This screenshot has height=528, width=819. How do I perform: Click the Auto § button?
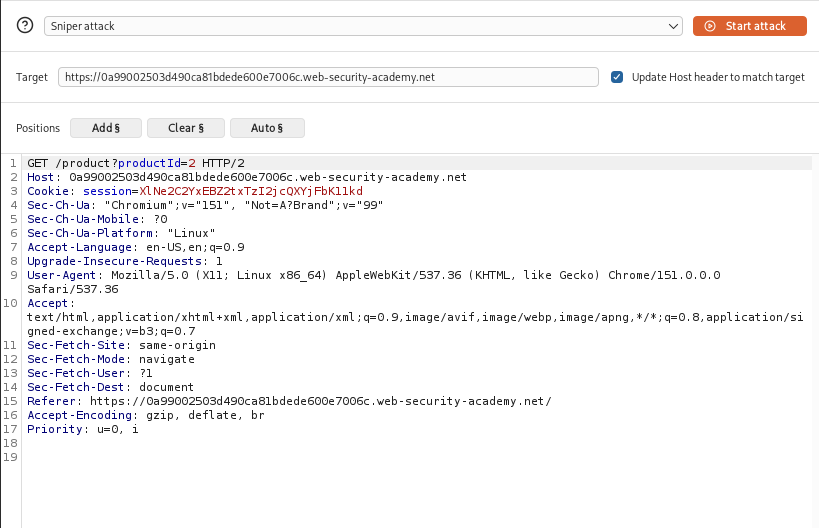(267, 128)
